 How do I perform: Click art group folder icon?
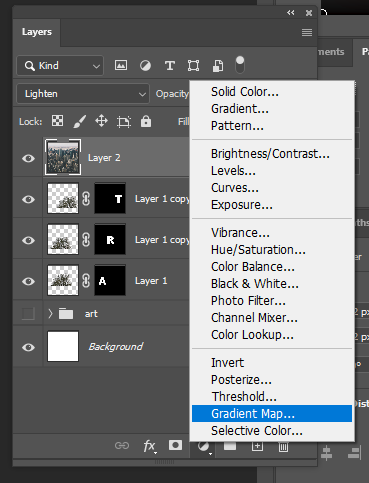[66, 313]
